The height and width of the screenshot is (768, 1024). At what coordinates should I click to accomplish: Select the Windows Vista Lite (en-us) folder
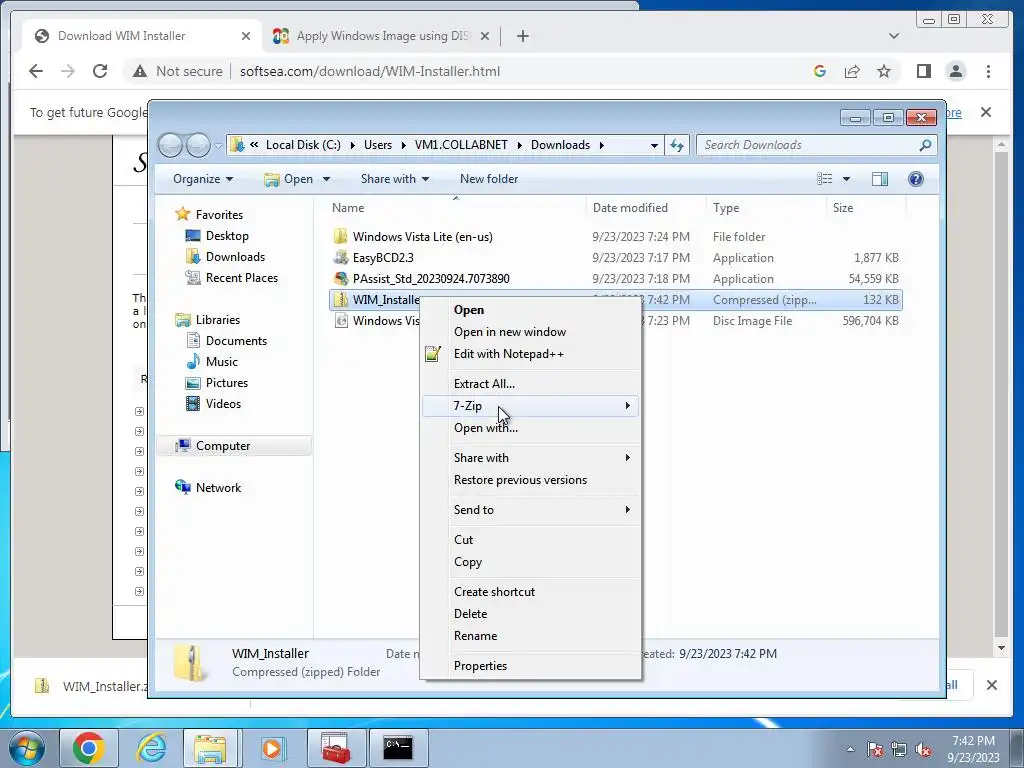[x=423, y=237]
